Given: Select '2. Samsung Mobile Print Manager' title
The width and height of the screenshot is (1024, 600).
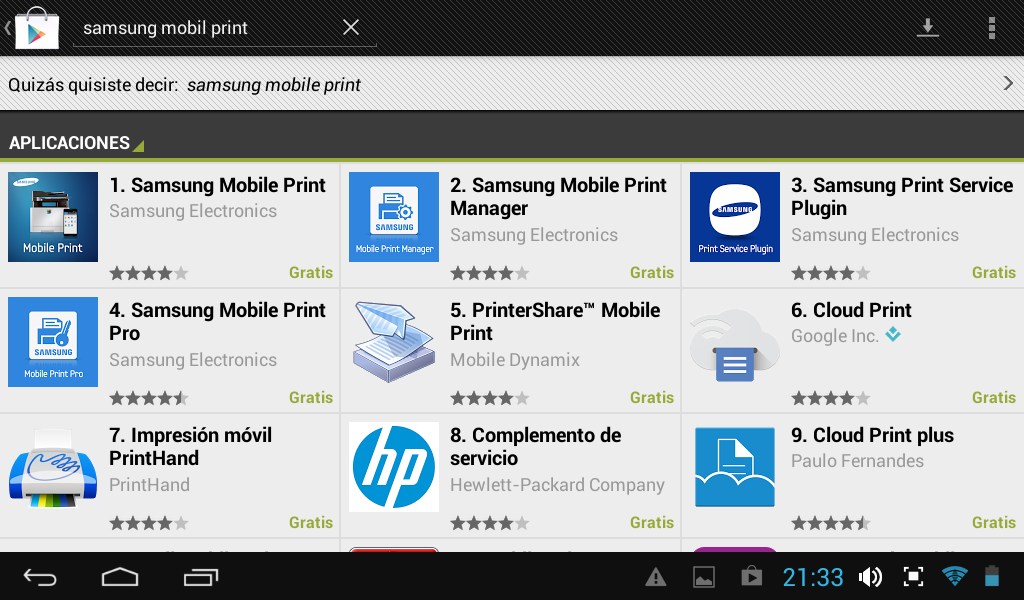Looking at the screenshot, I should 558,197.
